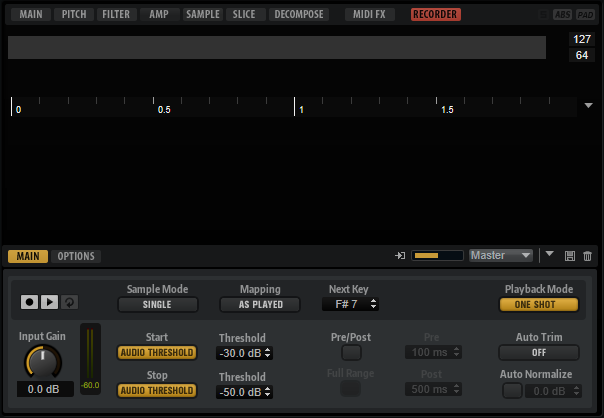Open the Sample Mode SINGLE selector
The height and width of the screenshot is (418, 604).
point(158,304)
